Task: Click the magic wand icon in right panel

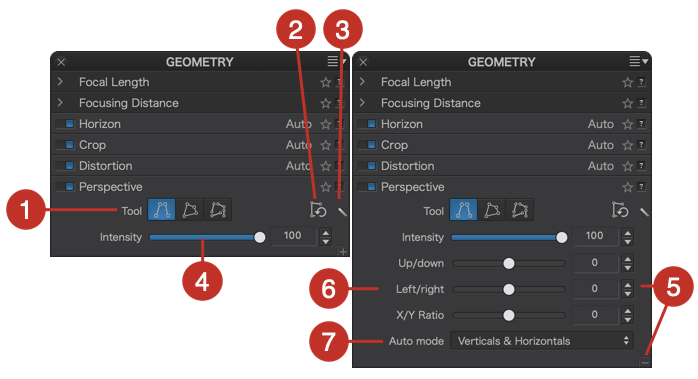Action: tap(644, 212)
